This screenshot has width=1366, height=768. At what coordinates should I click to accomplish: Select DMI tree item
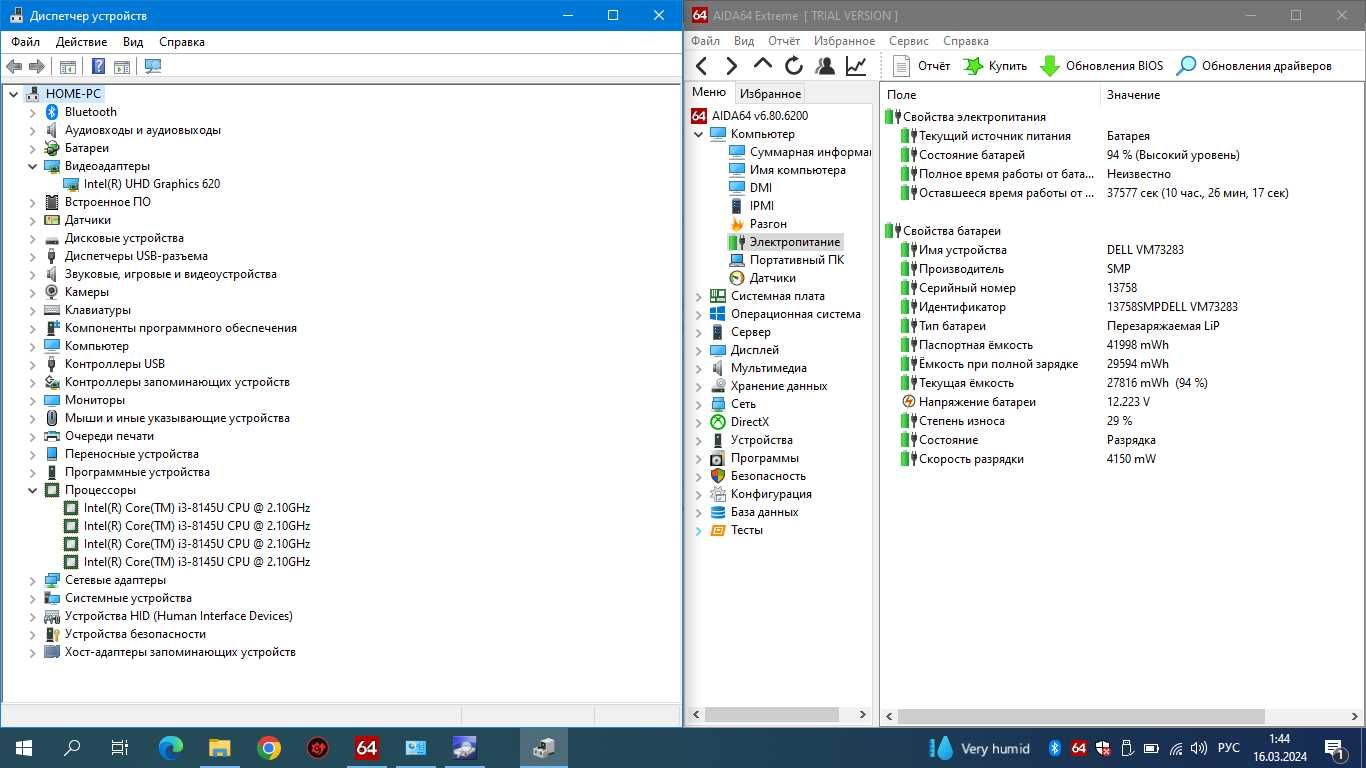(x=751, y=188)
